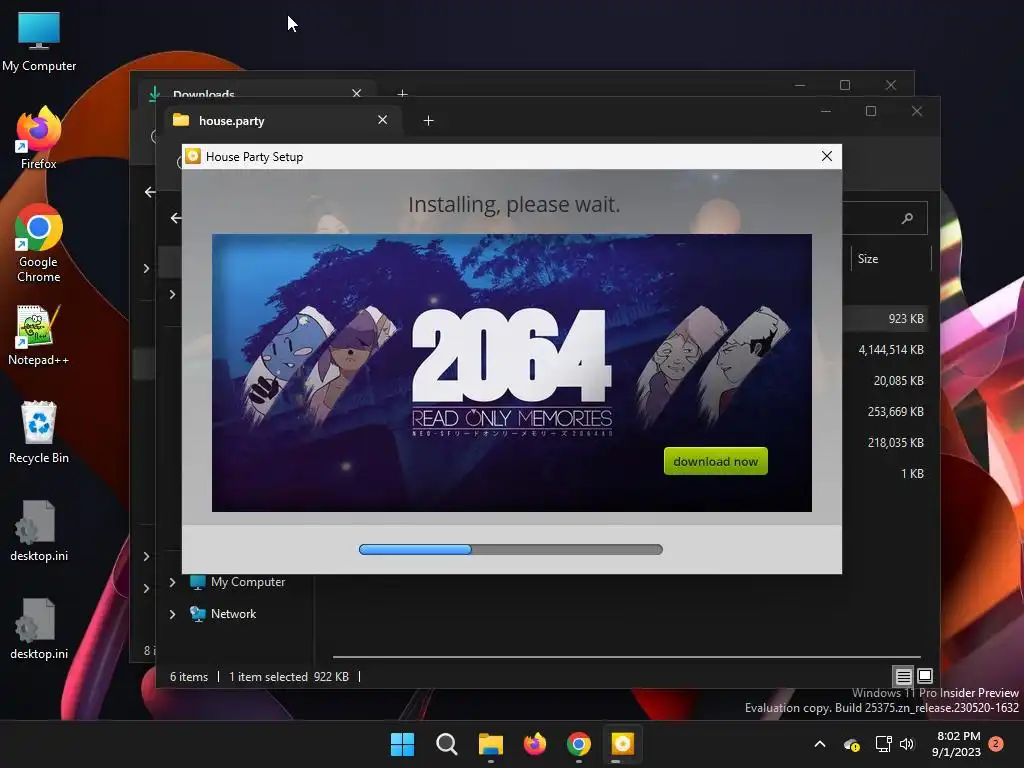
Task: Click House Party Setup taskbar icon
Action: coord(622,744)
